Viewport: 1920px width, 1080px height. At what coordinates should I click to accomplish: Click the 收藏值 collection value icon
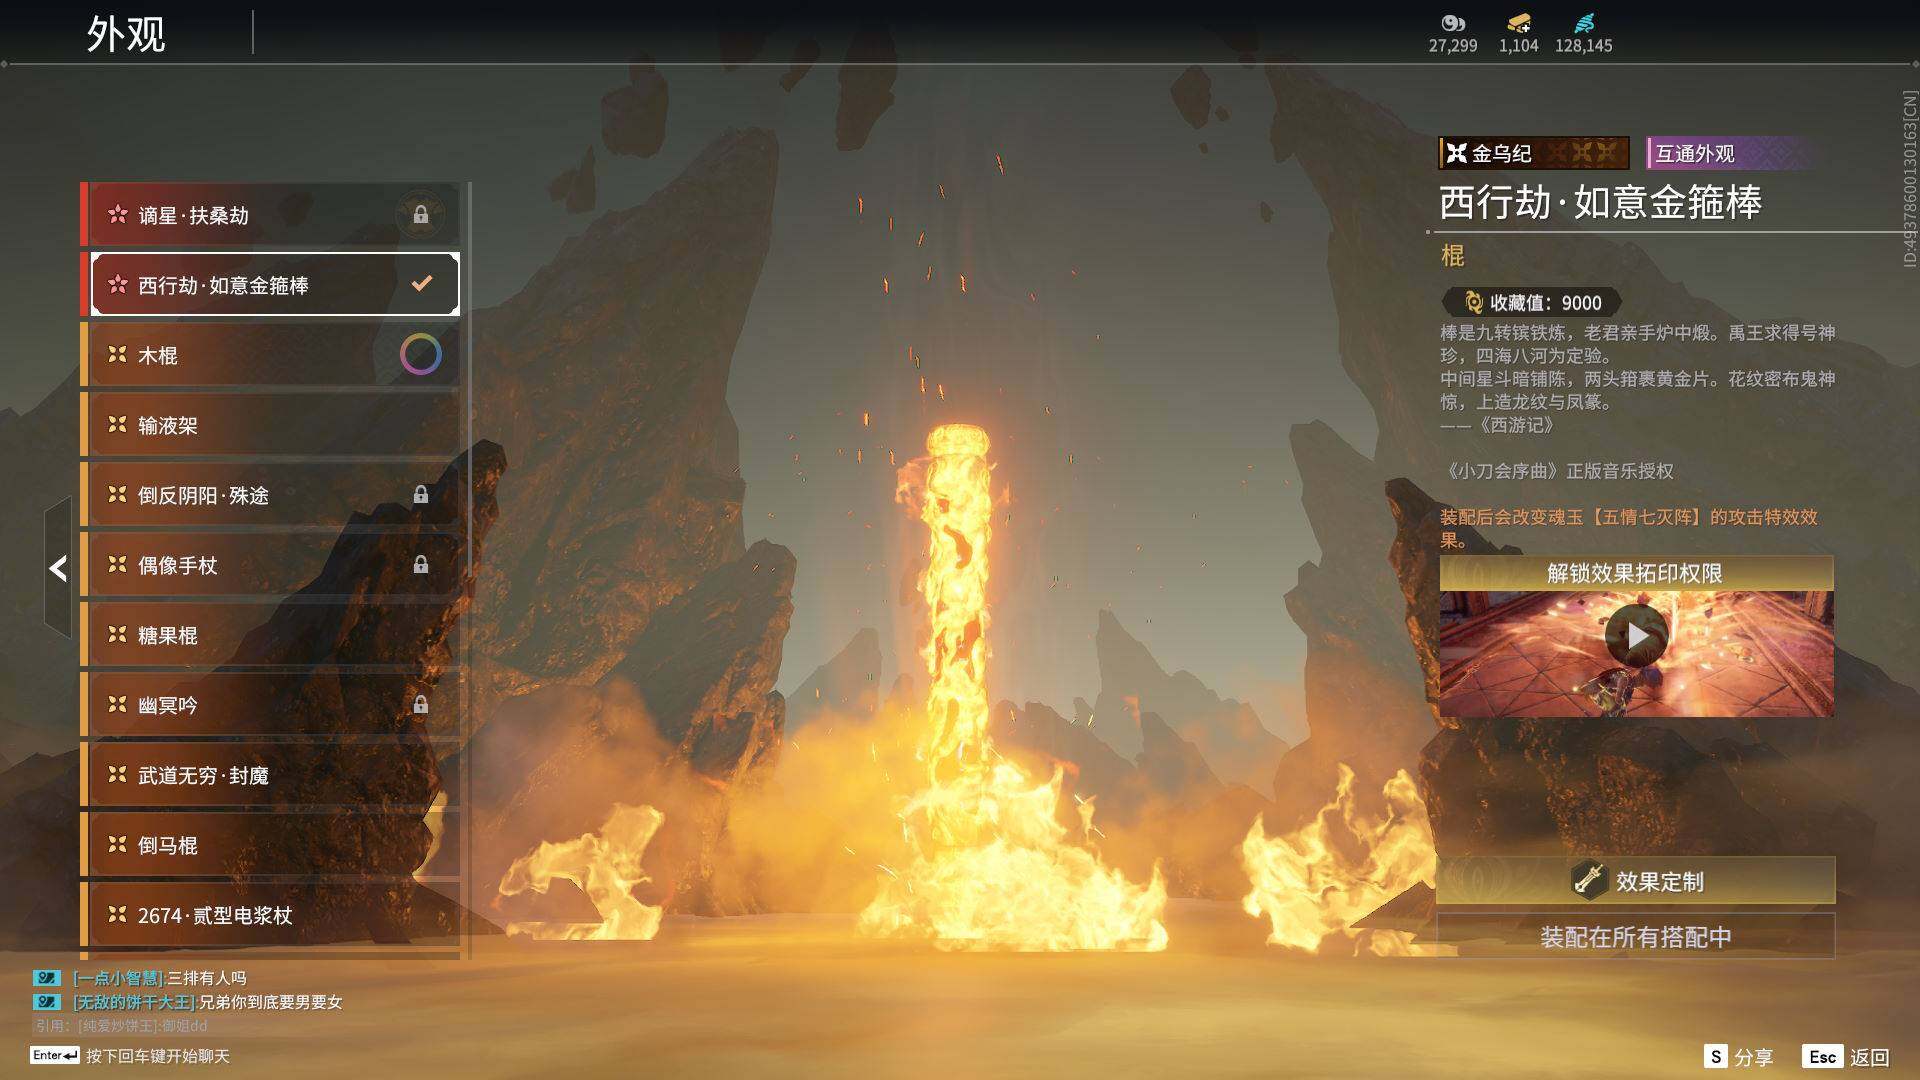tap(1473, 302)
